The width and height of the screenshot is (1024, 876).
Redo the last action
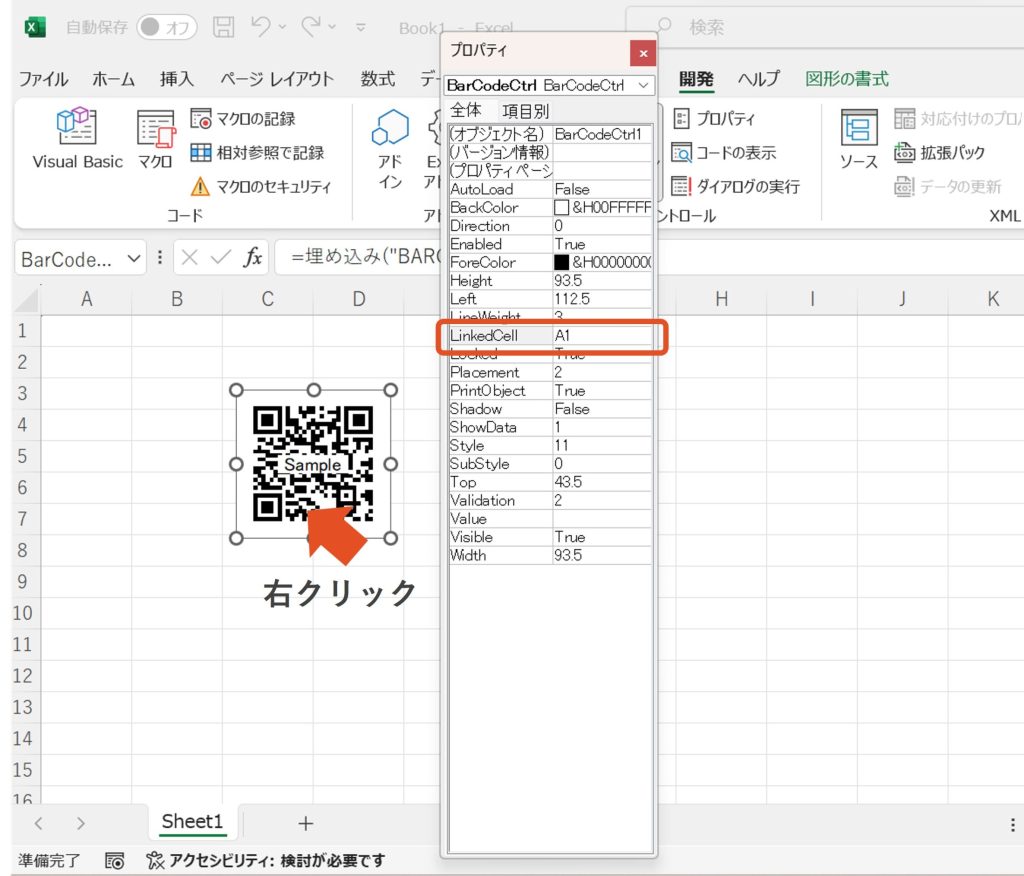pos(311,27)
